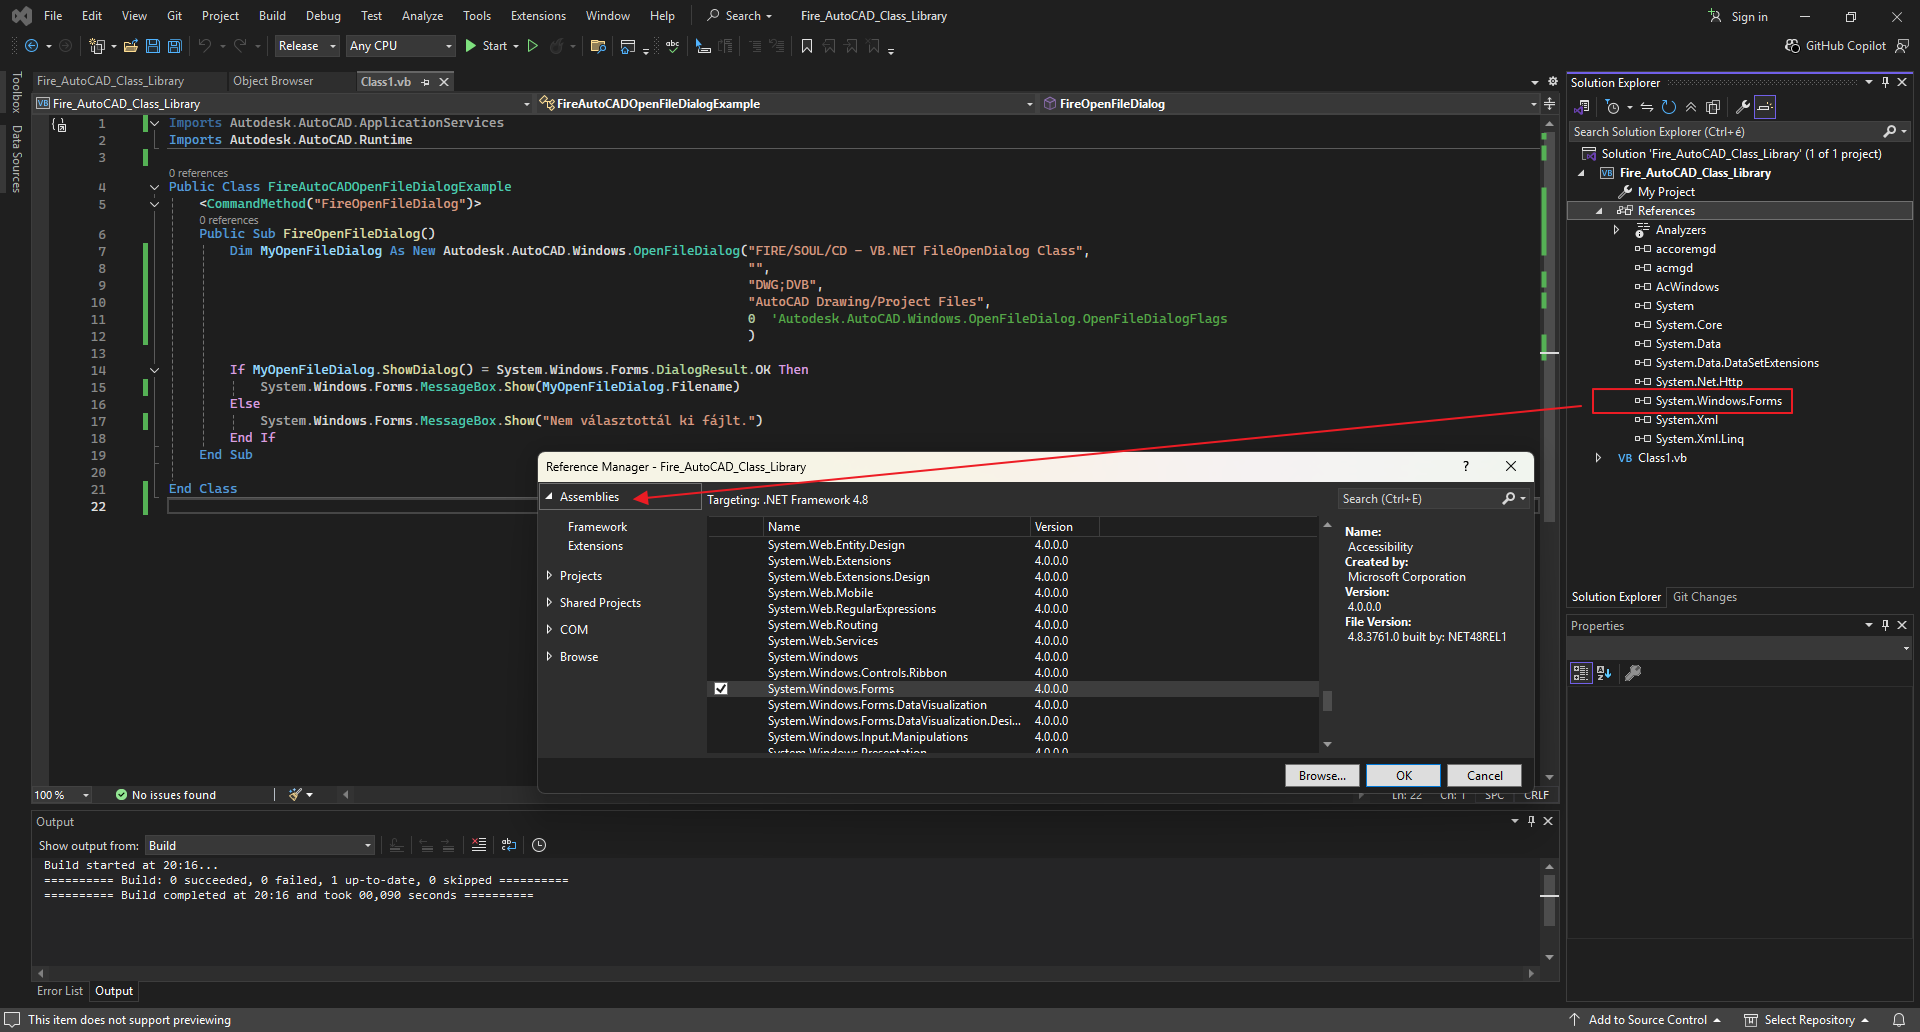Screen dimensions: 1920x1032
Task: Toggle Categorized view in Properties panel
Action: [1580, 673]
